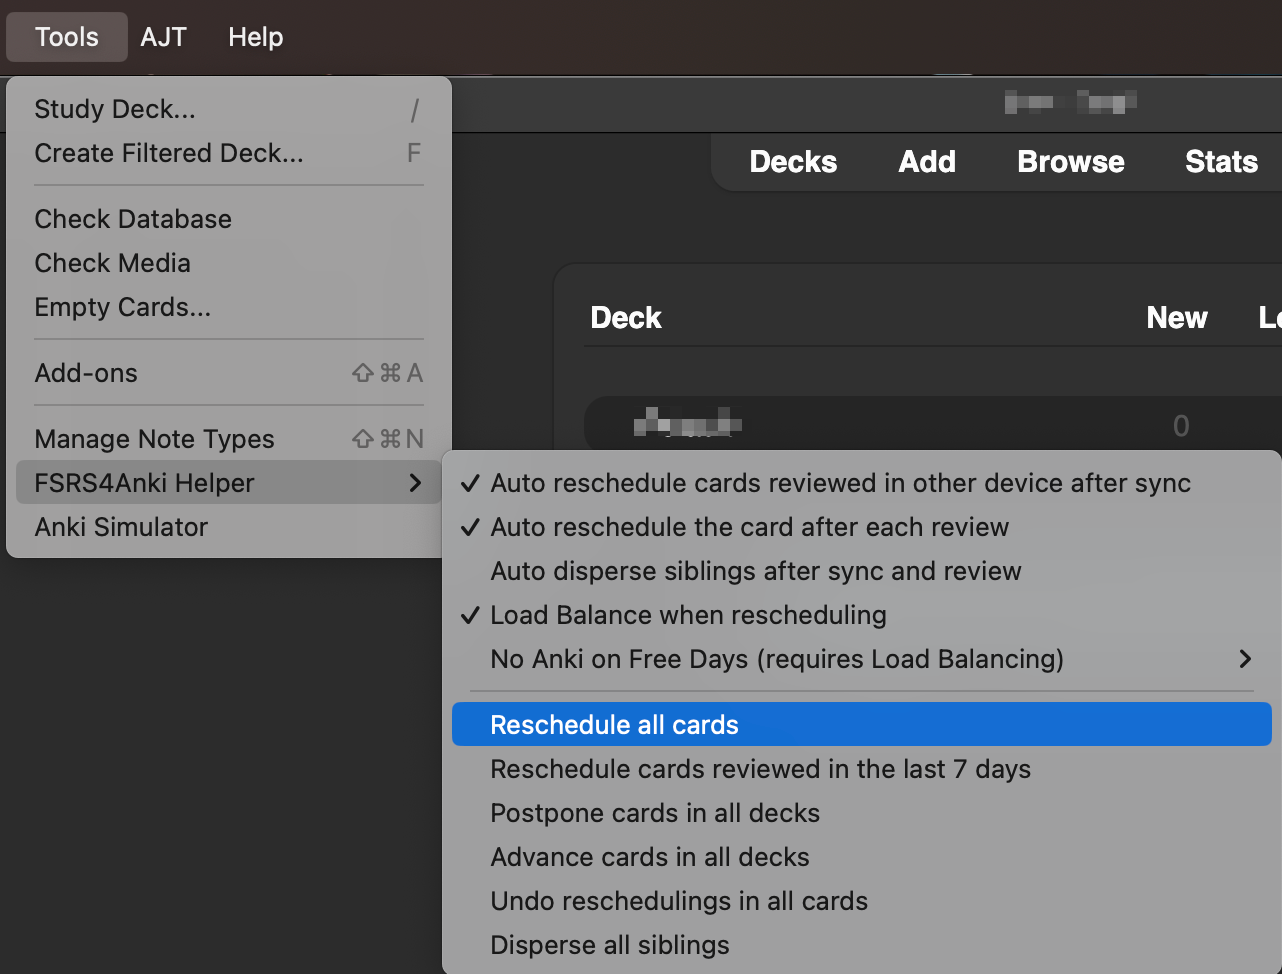Toggle auto reschedule cards reviewed in other device

click(x=840, y=483)
